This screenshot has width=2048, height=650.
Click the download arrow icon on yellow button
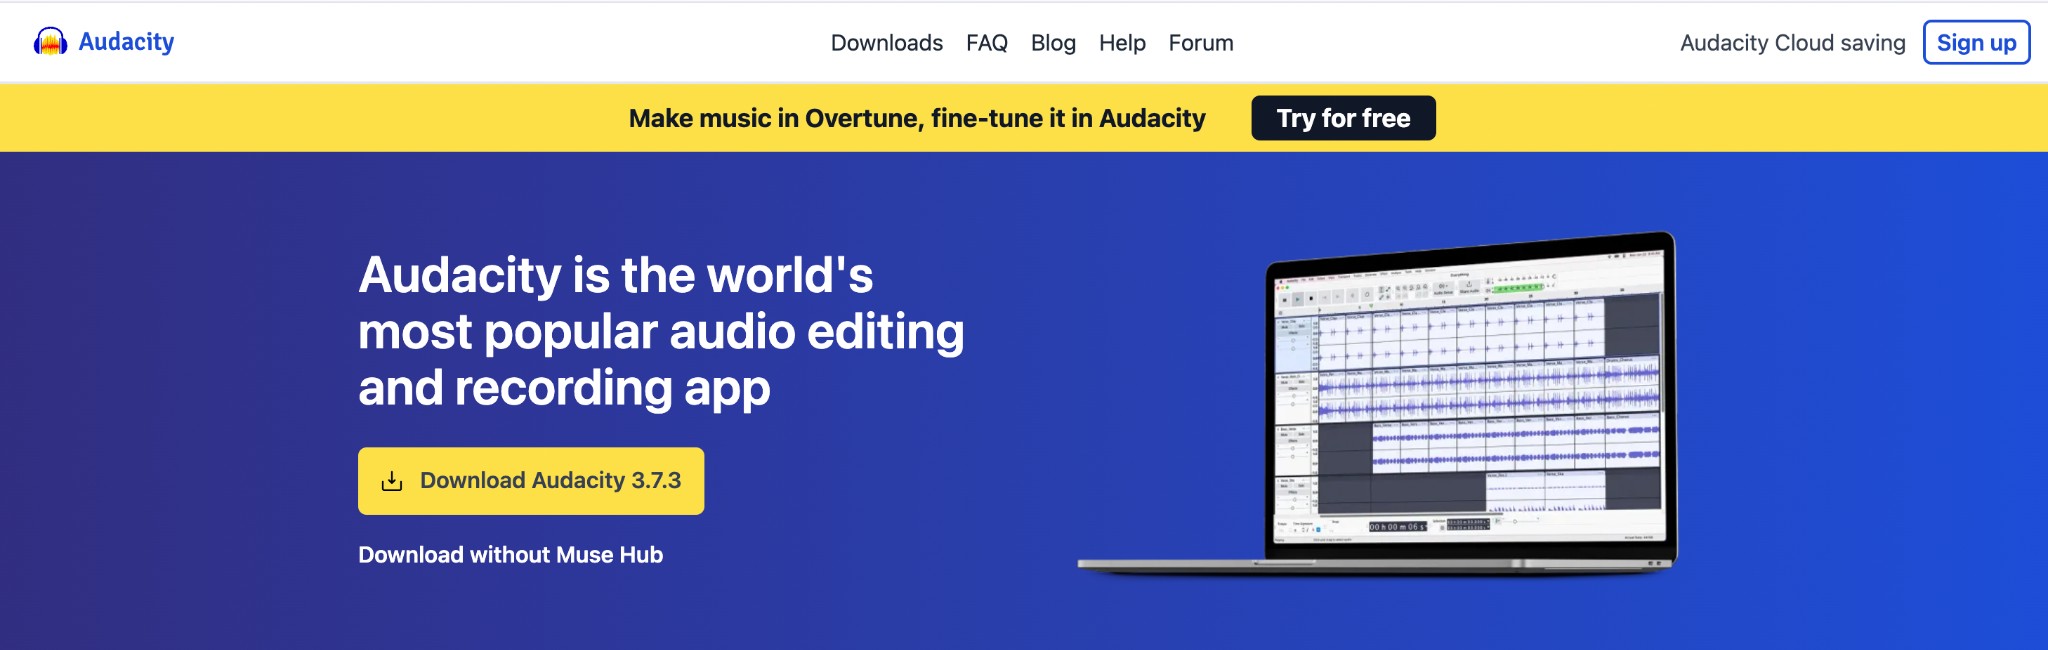coord(392,481)
